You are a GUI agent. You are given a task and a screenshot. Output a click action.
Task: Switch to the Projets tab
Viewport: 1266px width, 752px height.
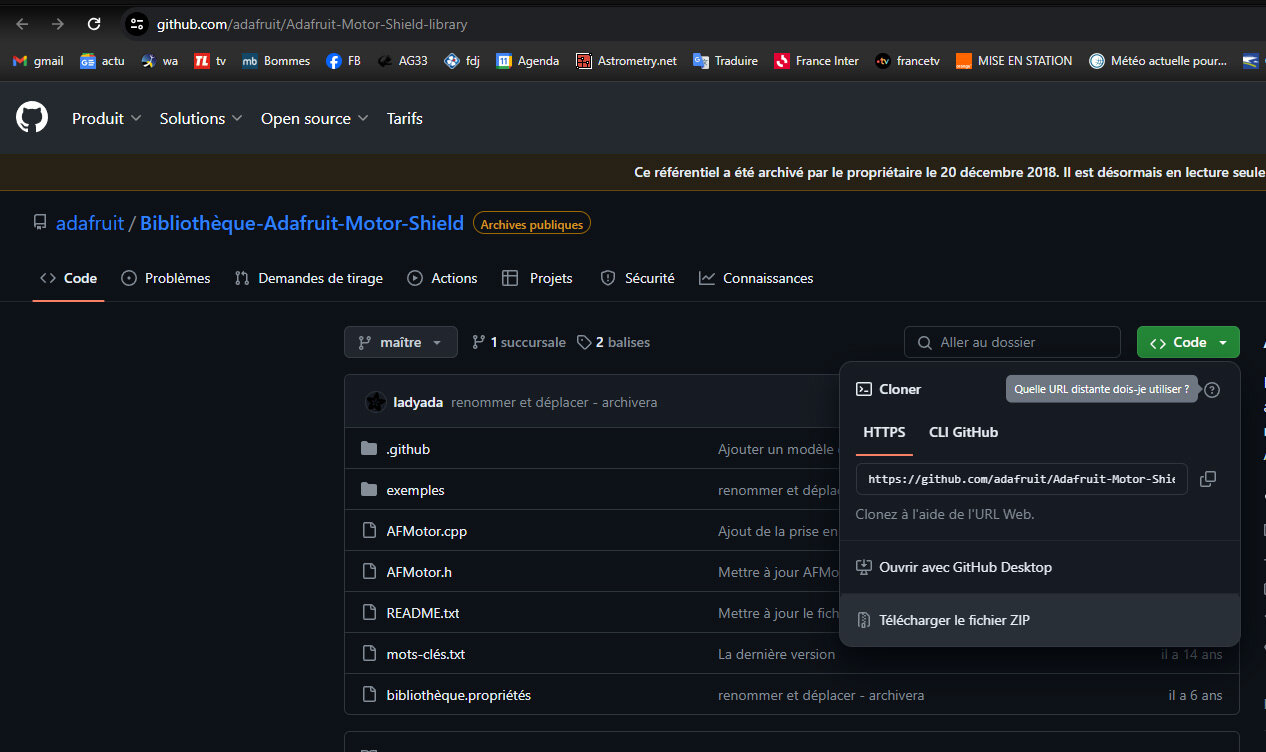[538, 278]
